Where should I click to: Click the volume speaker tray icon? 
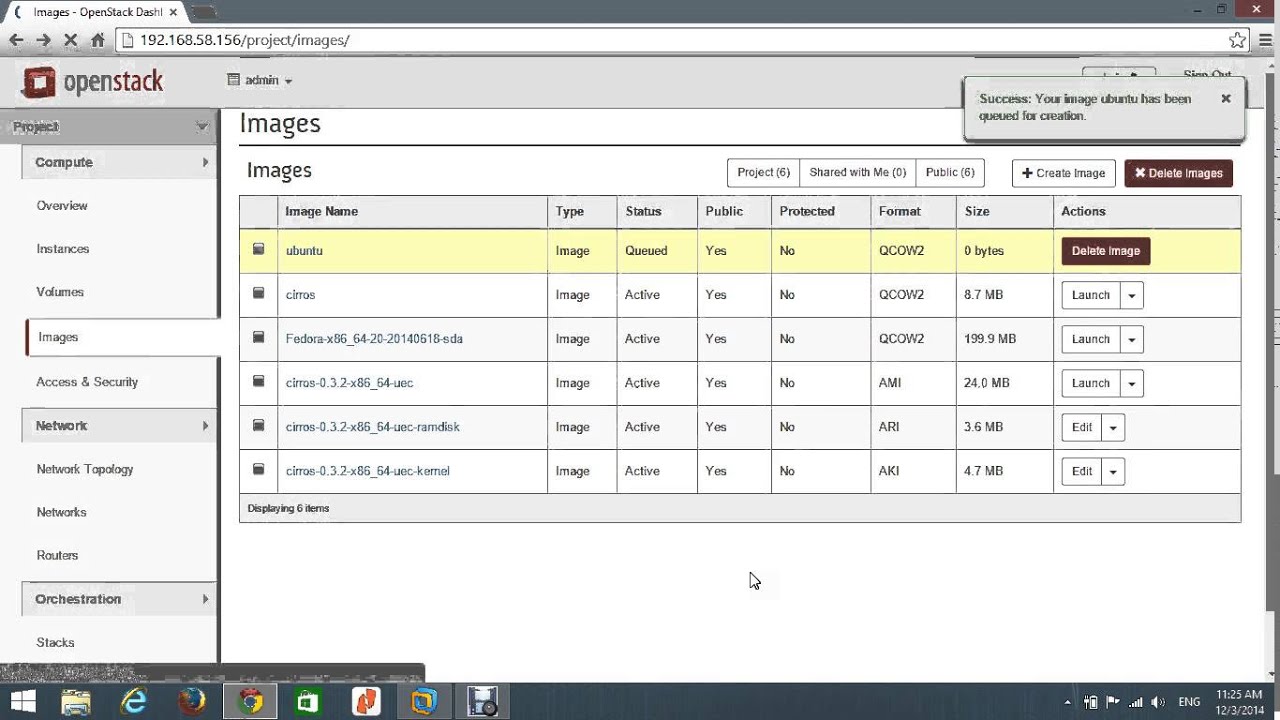[1158, 702]
